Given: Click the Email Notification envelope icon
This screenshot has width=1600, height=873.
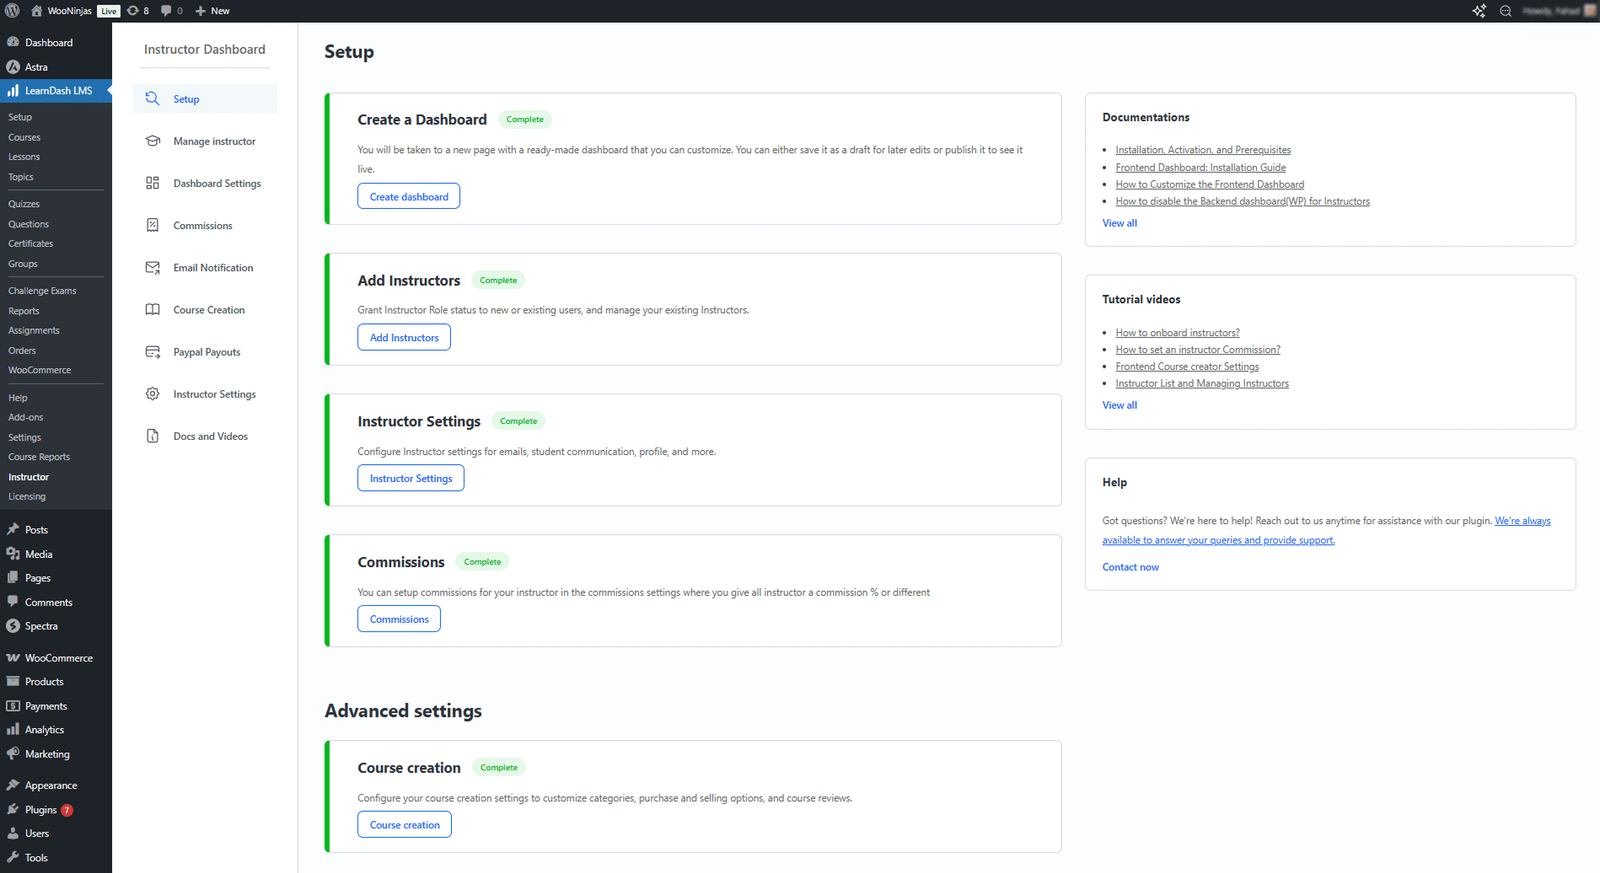Looking at the screenshot, I should [x=152, y=267].
